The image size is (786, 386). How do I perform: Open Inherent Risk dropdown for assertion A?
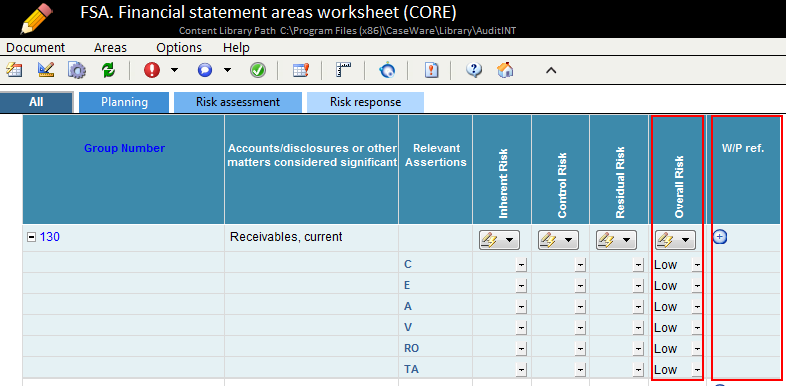click(x=521, y=307)
